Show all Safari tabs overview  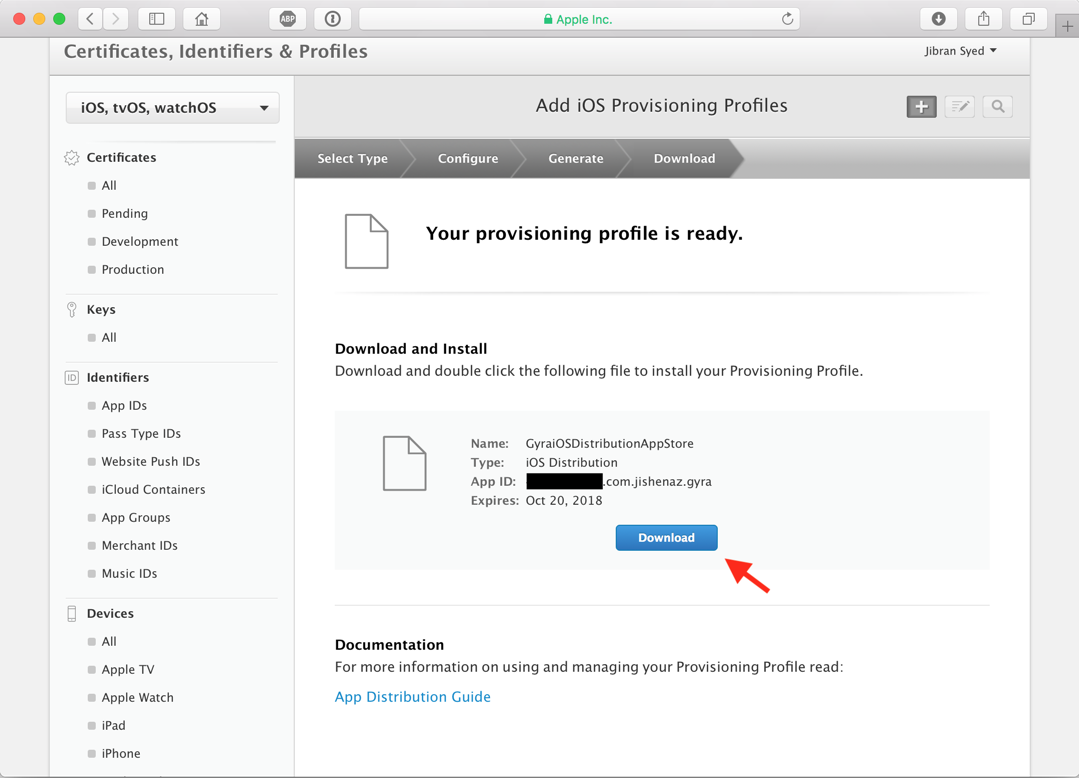(1029, 19)
